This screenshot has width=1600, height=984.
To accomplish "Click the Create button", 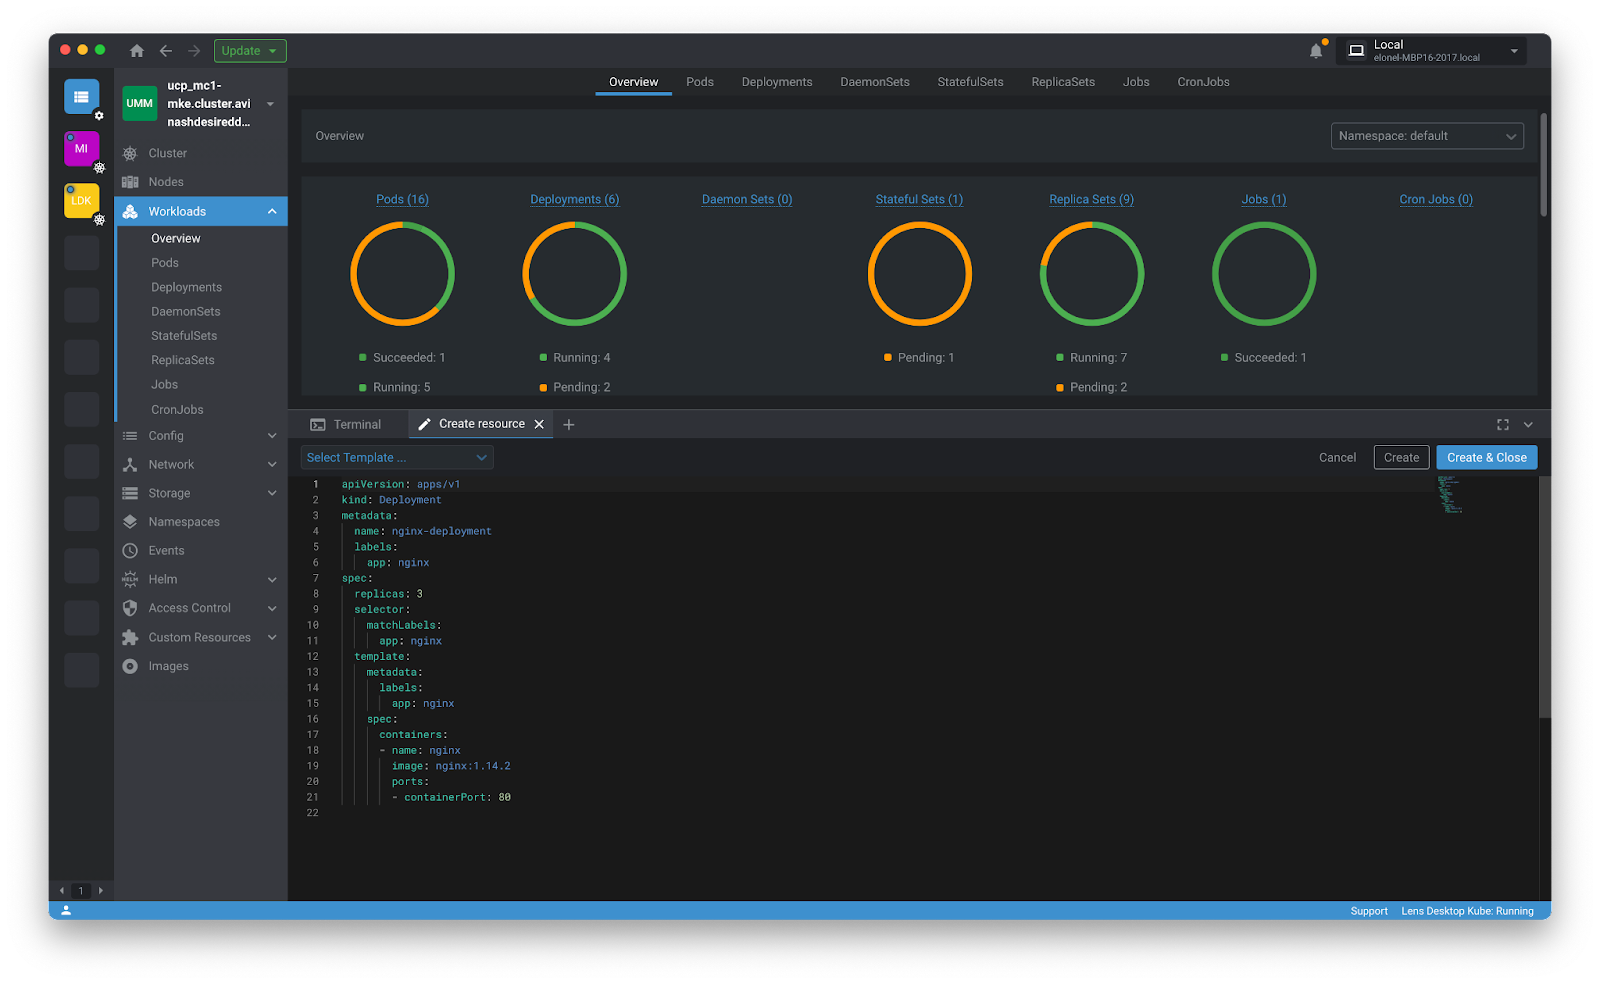I will (x=1401, y=458).
